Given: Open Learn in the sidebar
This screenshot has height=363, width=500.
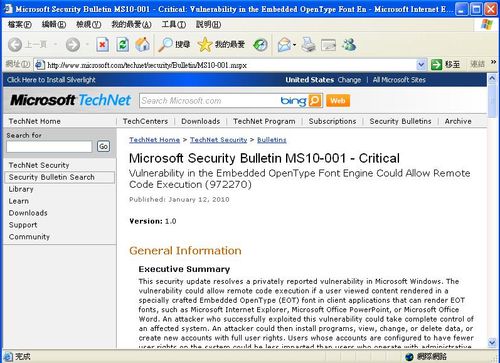Looking at the screenshot, I should [x=19, y=201].
